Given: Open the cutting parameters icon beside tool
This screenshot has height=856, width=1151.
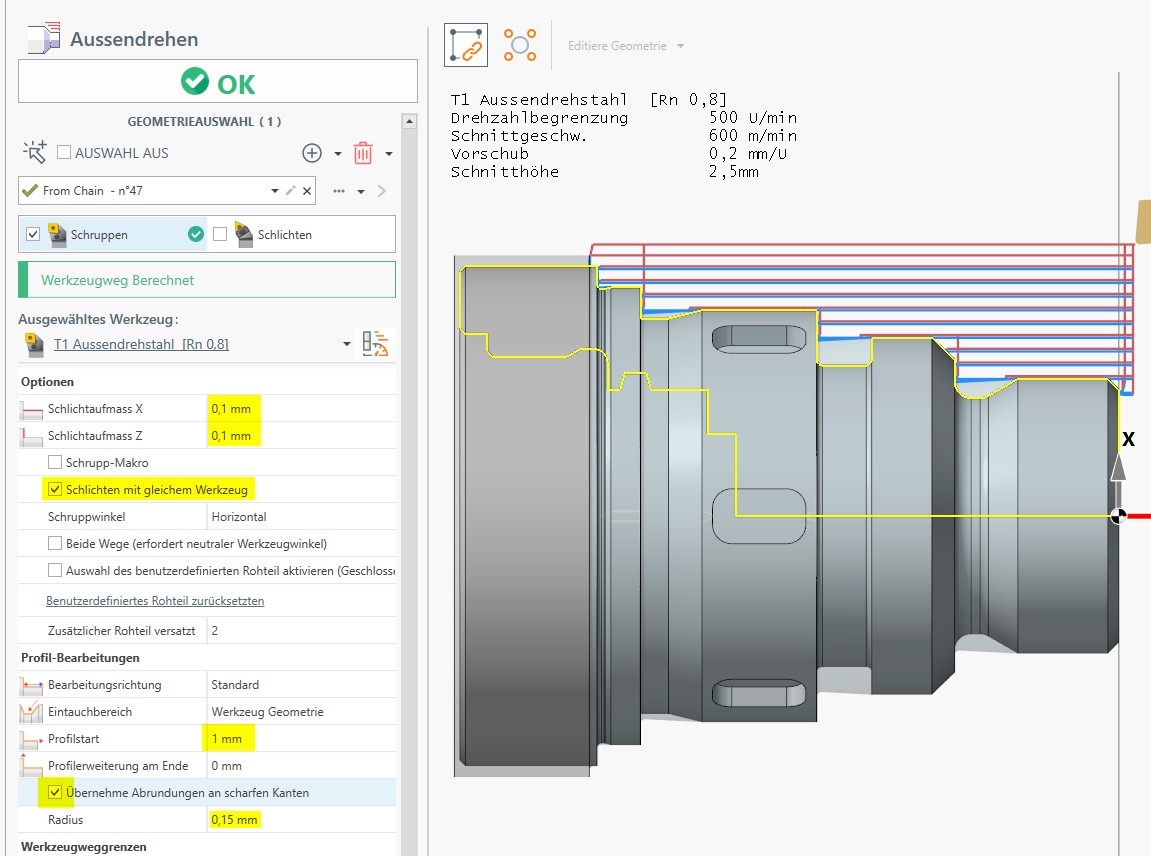Looking at the screenshot, I should (375, 344).
